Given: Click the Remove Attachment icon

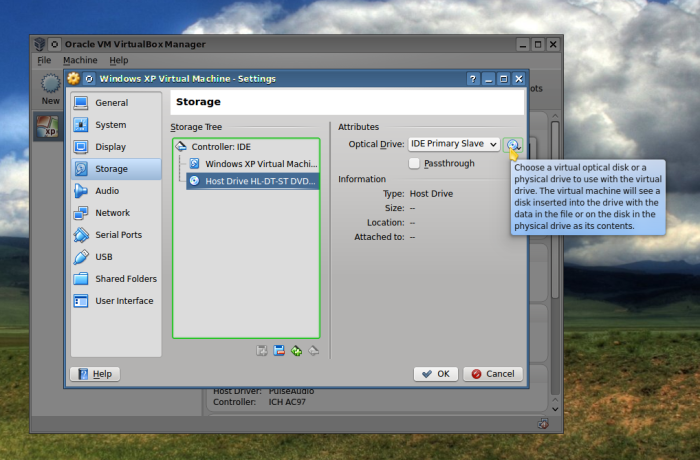Looking at the screenshot, I should [x=279, y=351].
